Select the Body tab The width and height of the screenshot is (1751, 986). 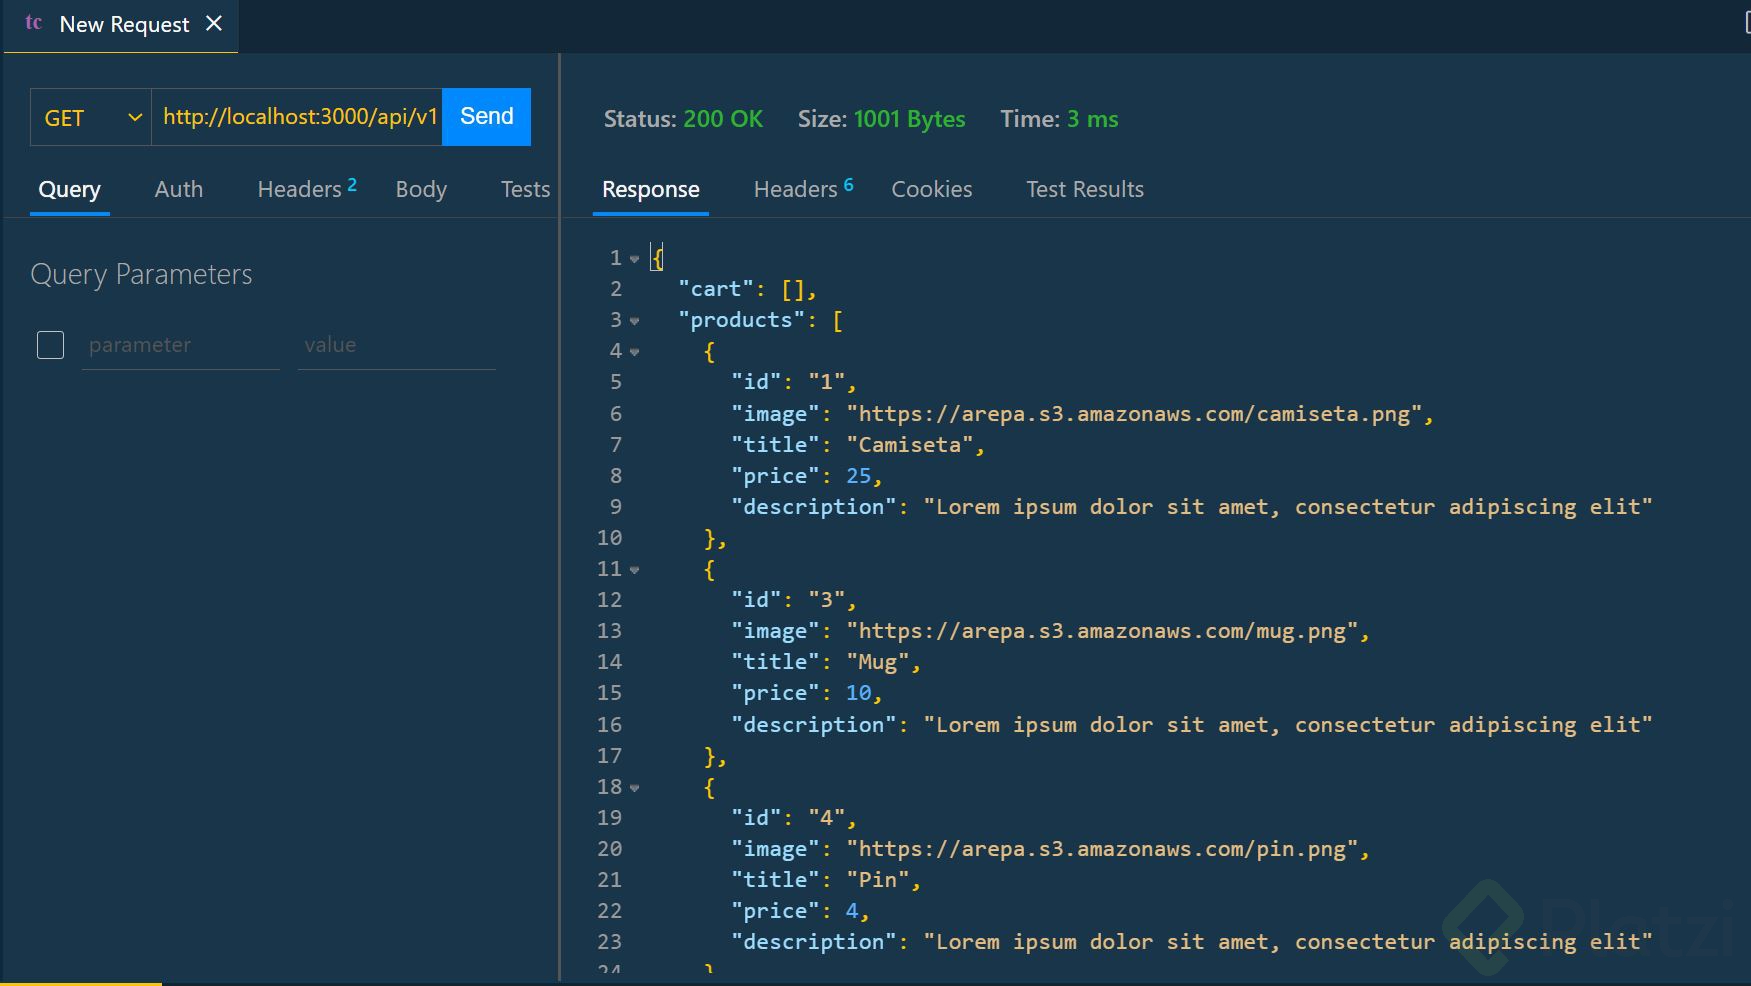(x=421, y=189)
